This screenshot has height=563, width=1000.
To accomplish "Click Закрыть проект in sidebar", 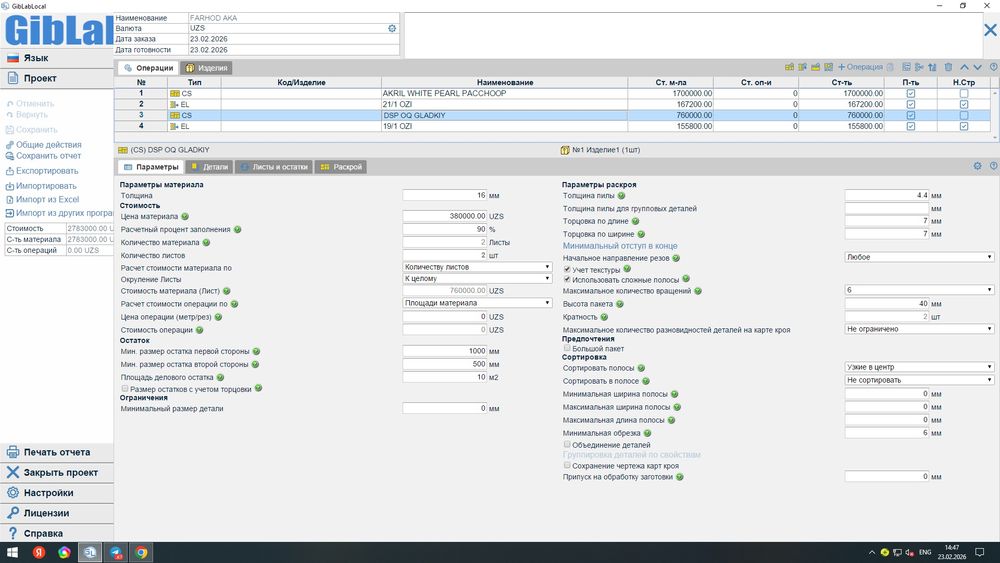I will click(x=57, y=472).
